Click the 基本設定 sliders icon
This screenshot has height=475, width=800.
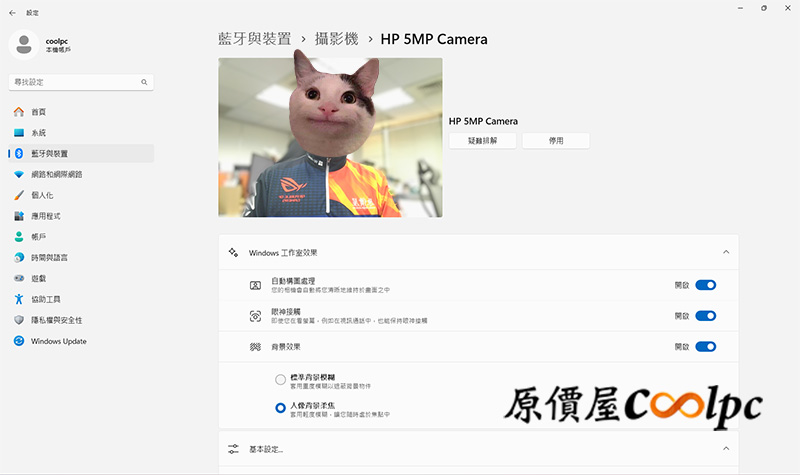coord(233,449)
